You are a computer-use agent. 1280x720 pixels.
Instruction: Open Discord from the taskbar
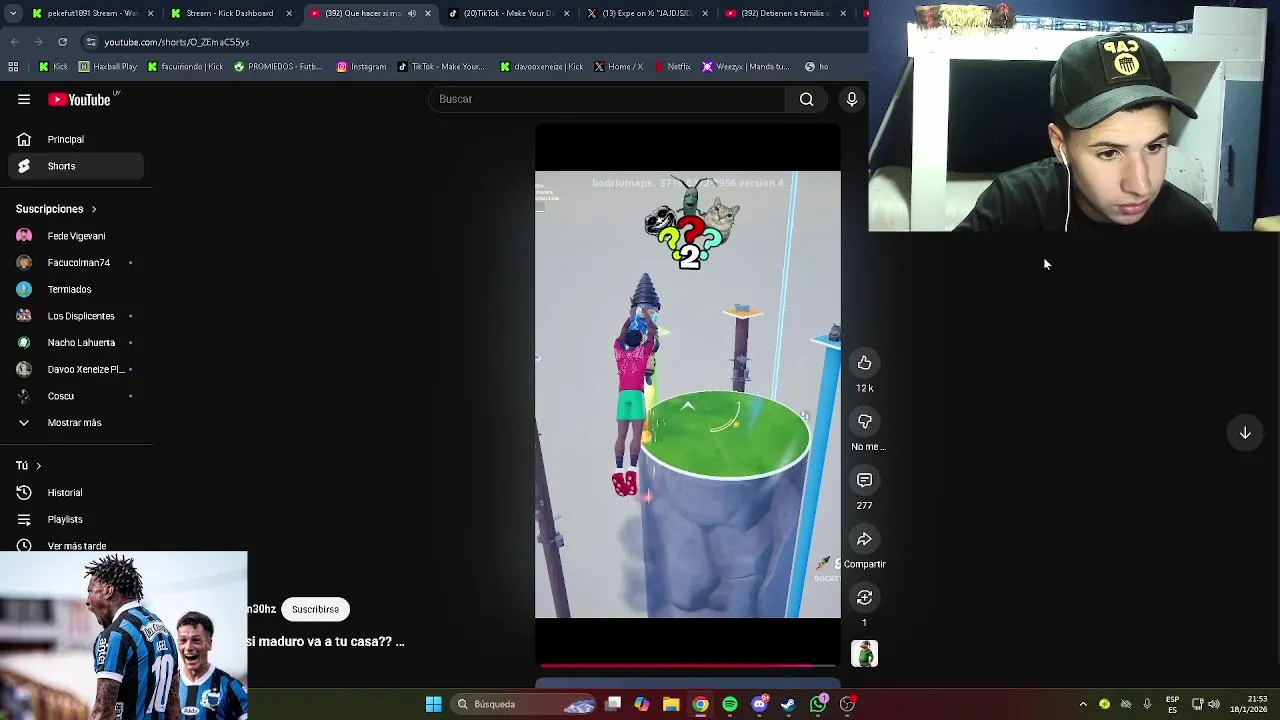(759, 704)
